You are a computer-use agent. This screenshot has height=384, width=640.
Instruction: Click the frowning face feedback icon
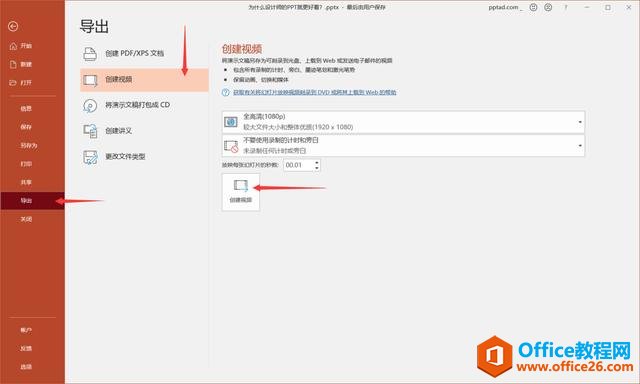(x=548, y=7)
